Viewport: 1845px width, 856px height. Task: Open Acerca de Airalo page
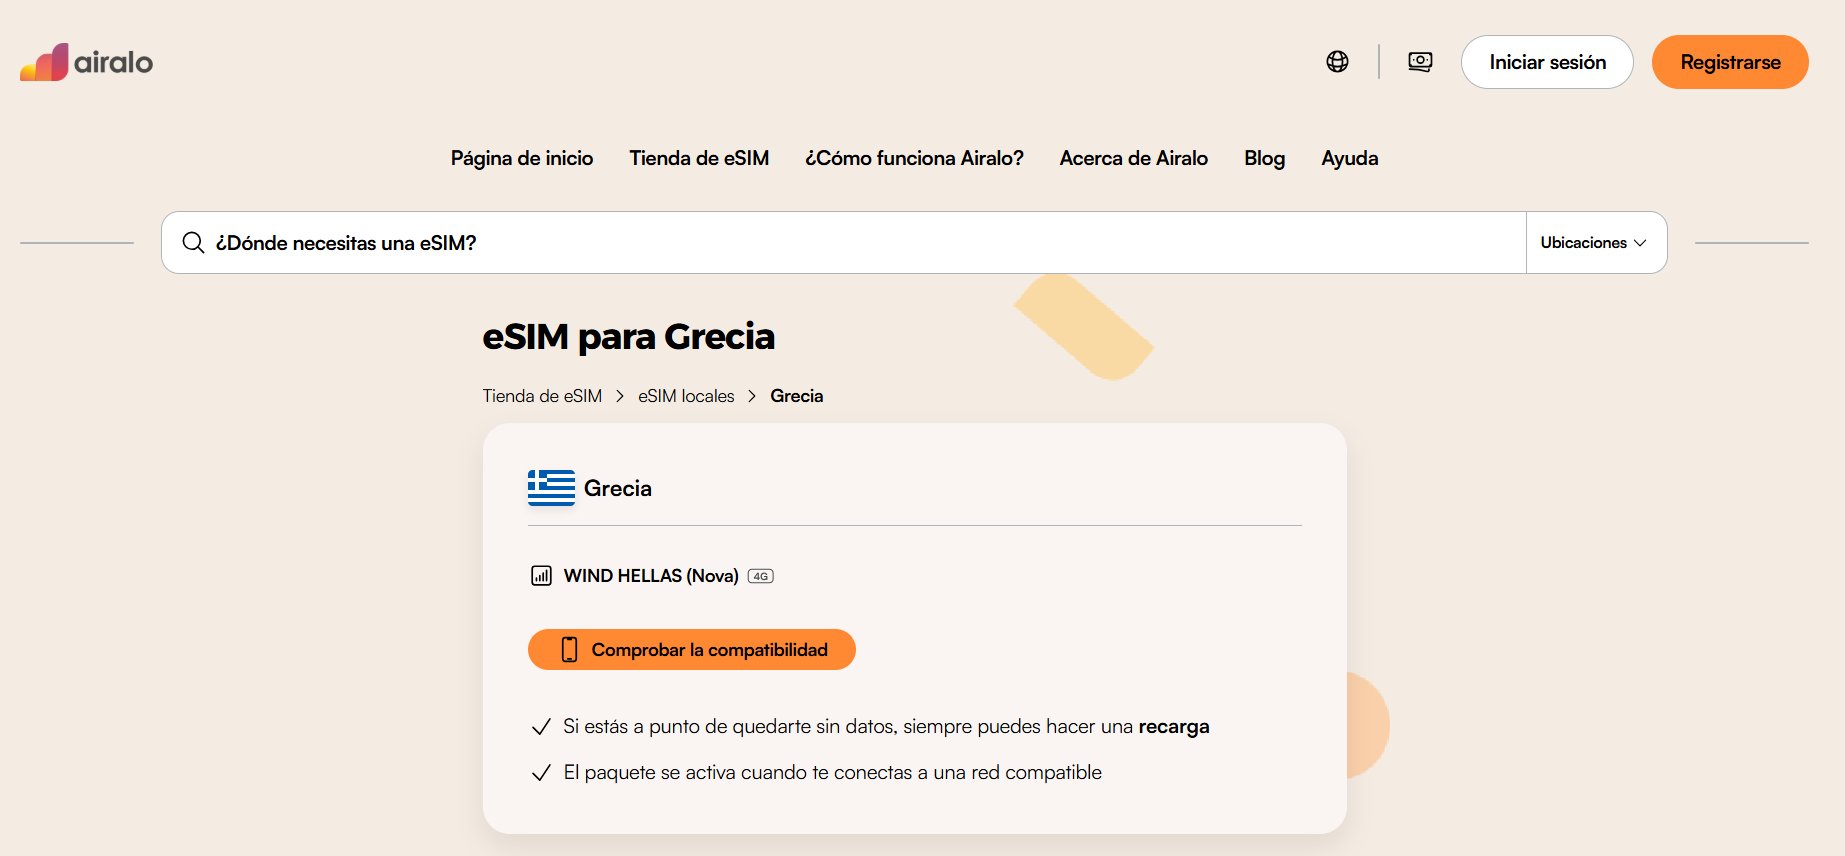1134,158
